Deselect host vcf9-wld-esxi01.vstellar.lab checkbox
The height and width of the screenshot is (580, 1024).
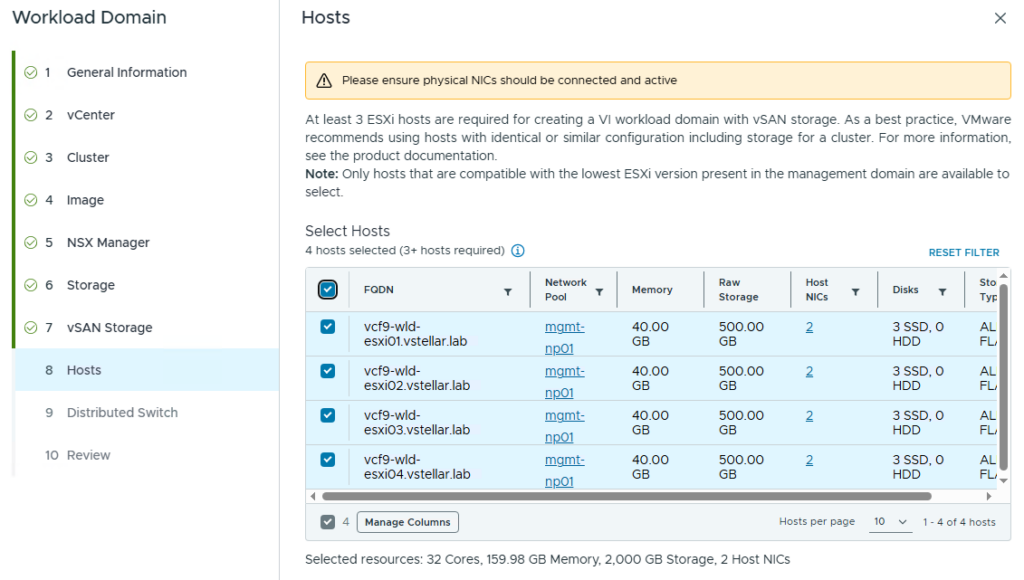(328, 327)
